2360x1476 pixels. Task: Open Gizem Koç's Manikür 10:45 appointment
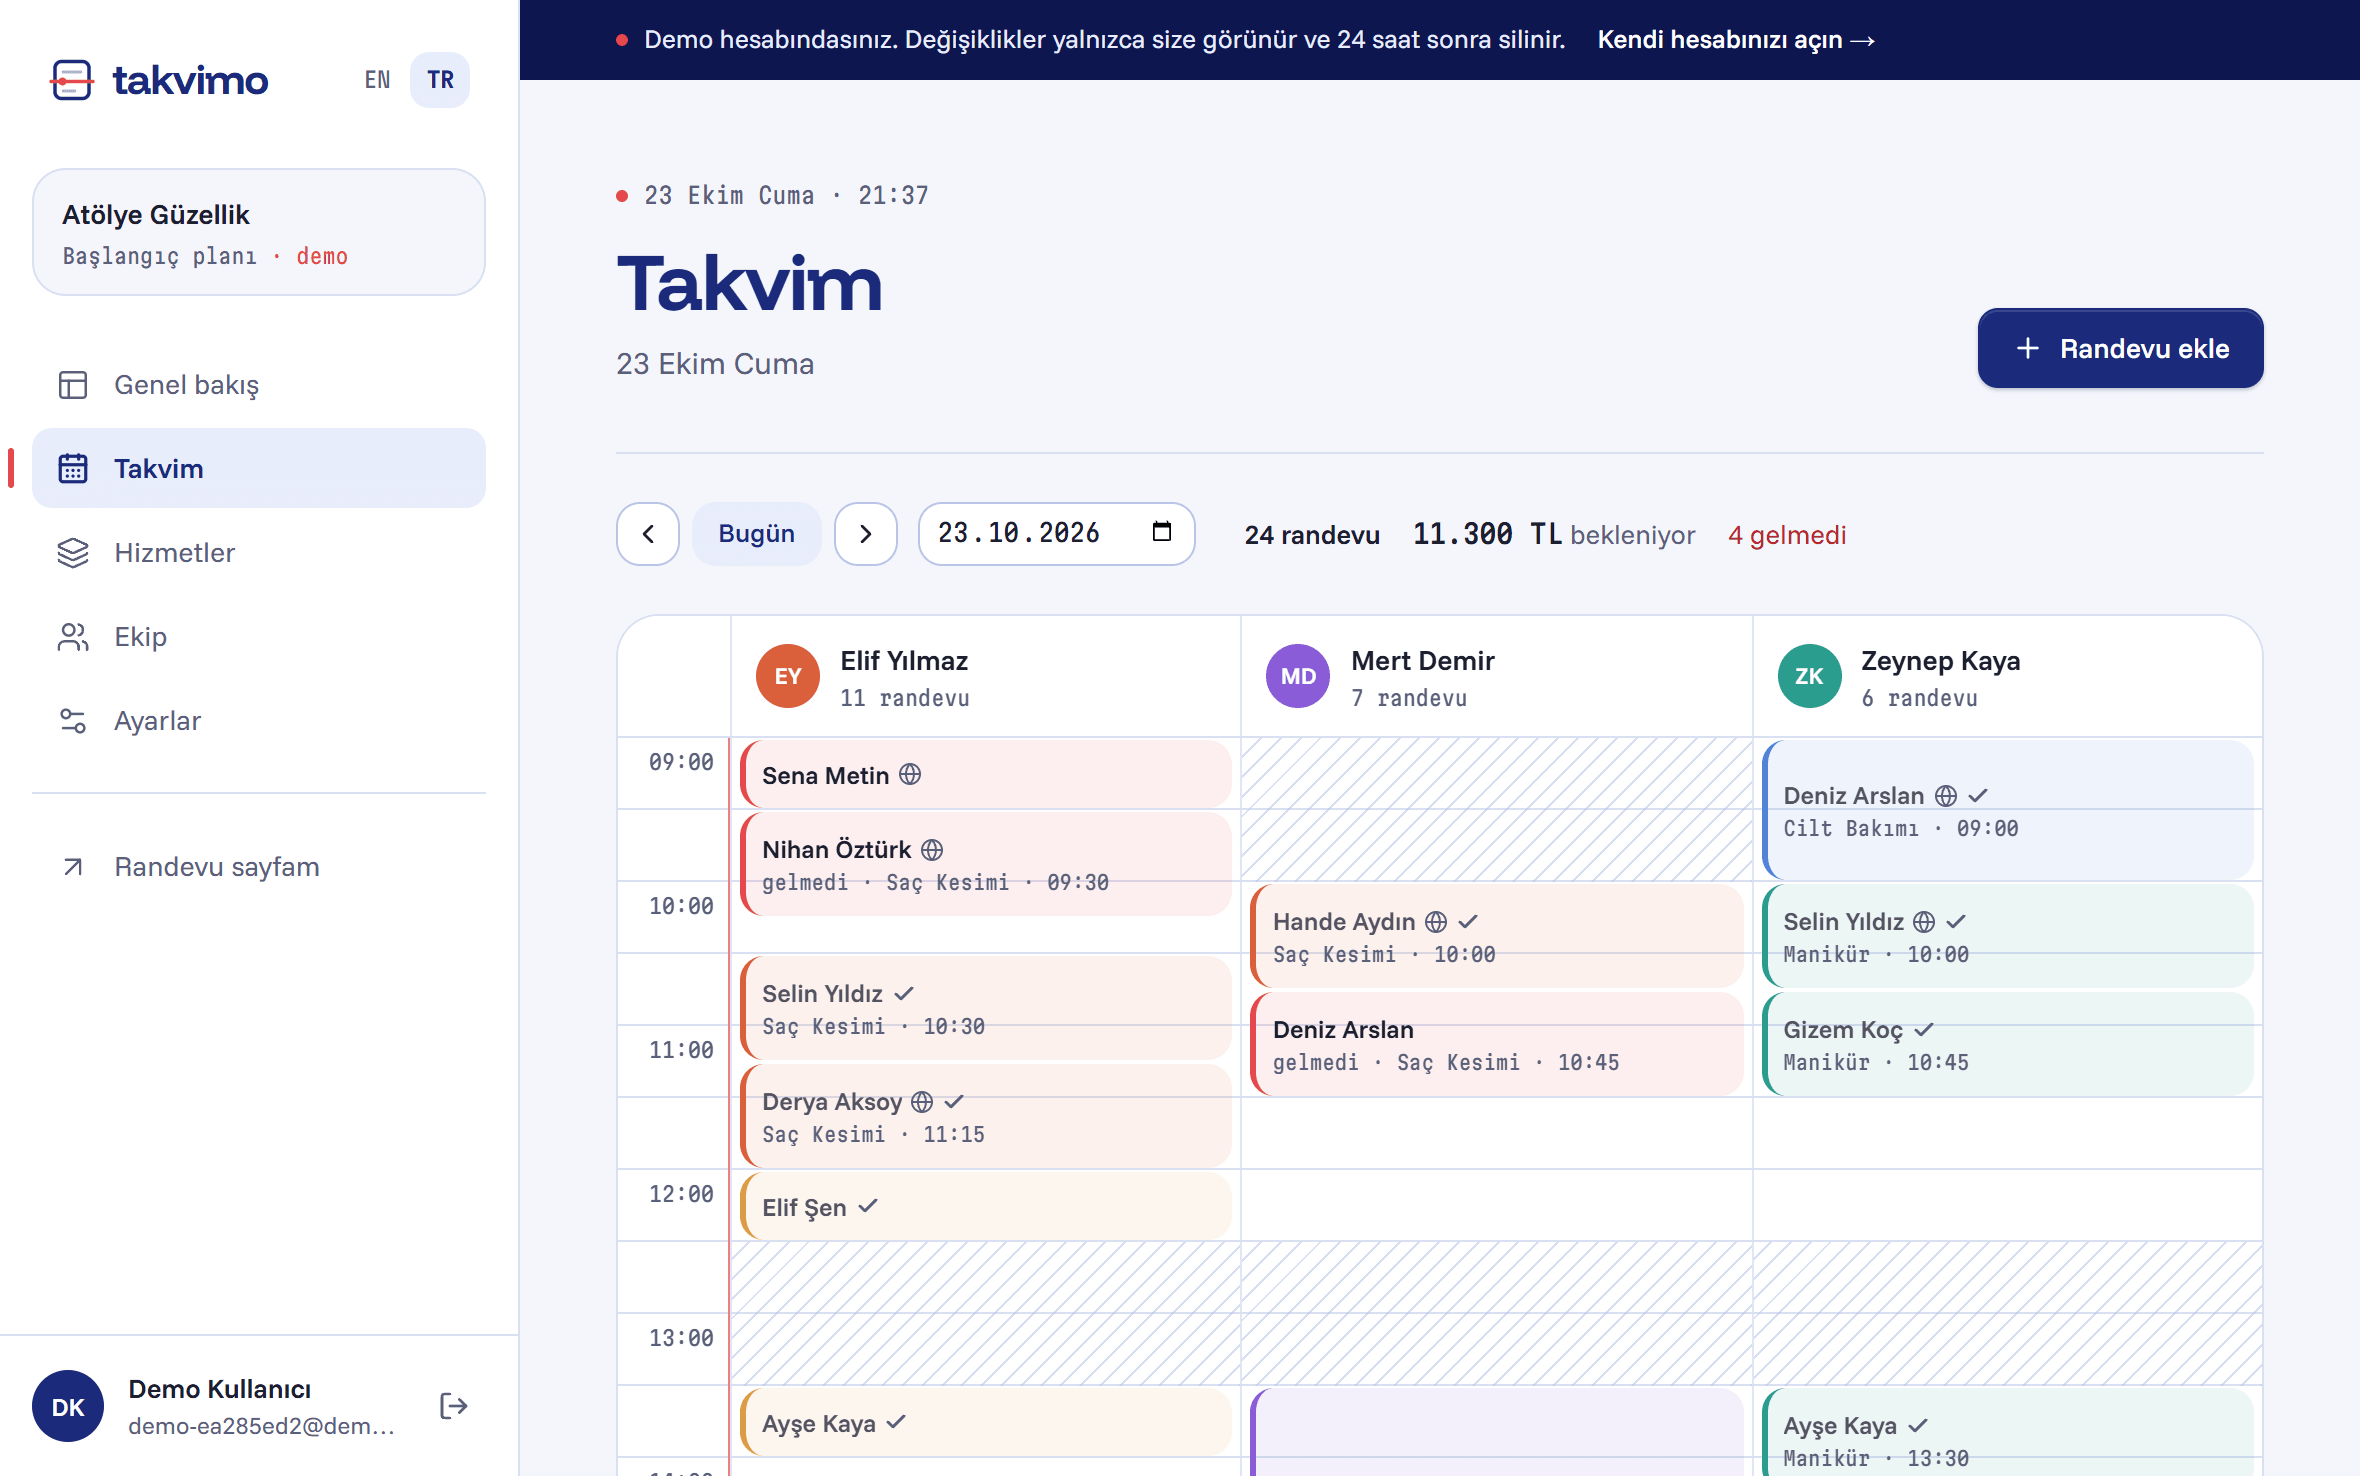click(2008, 1044)
